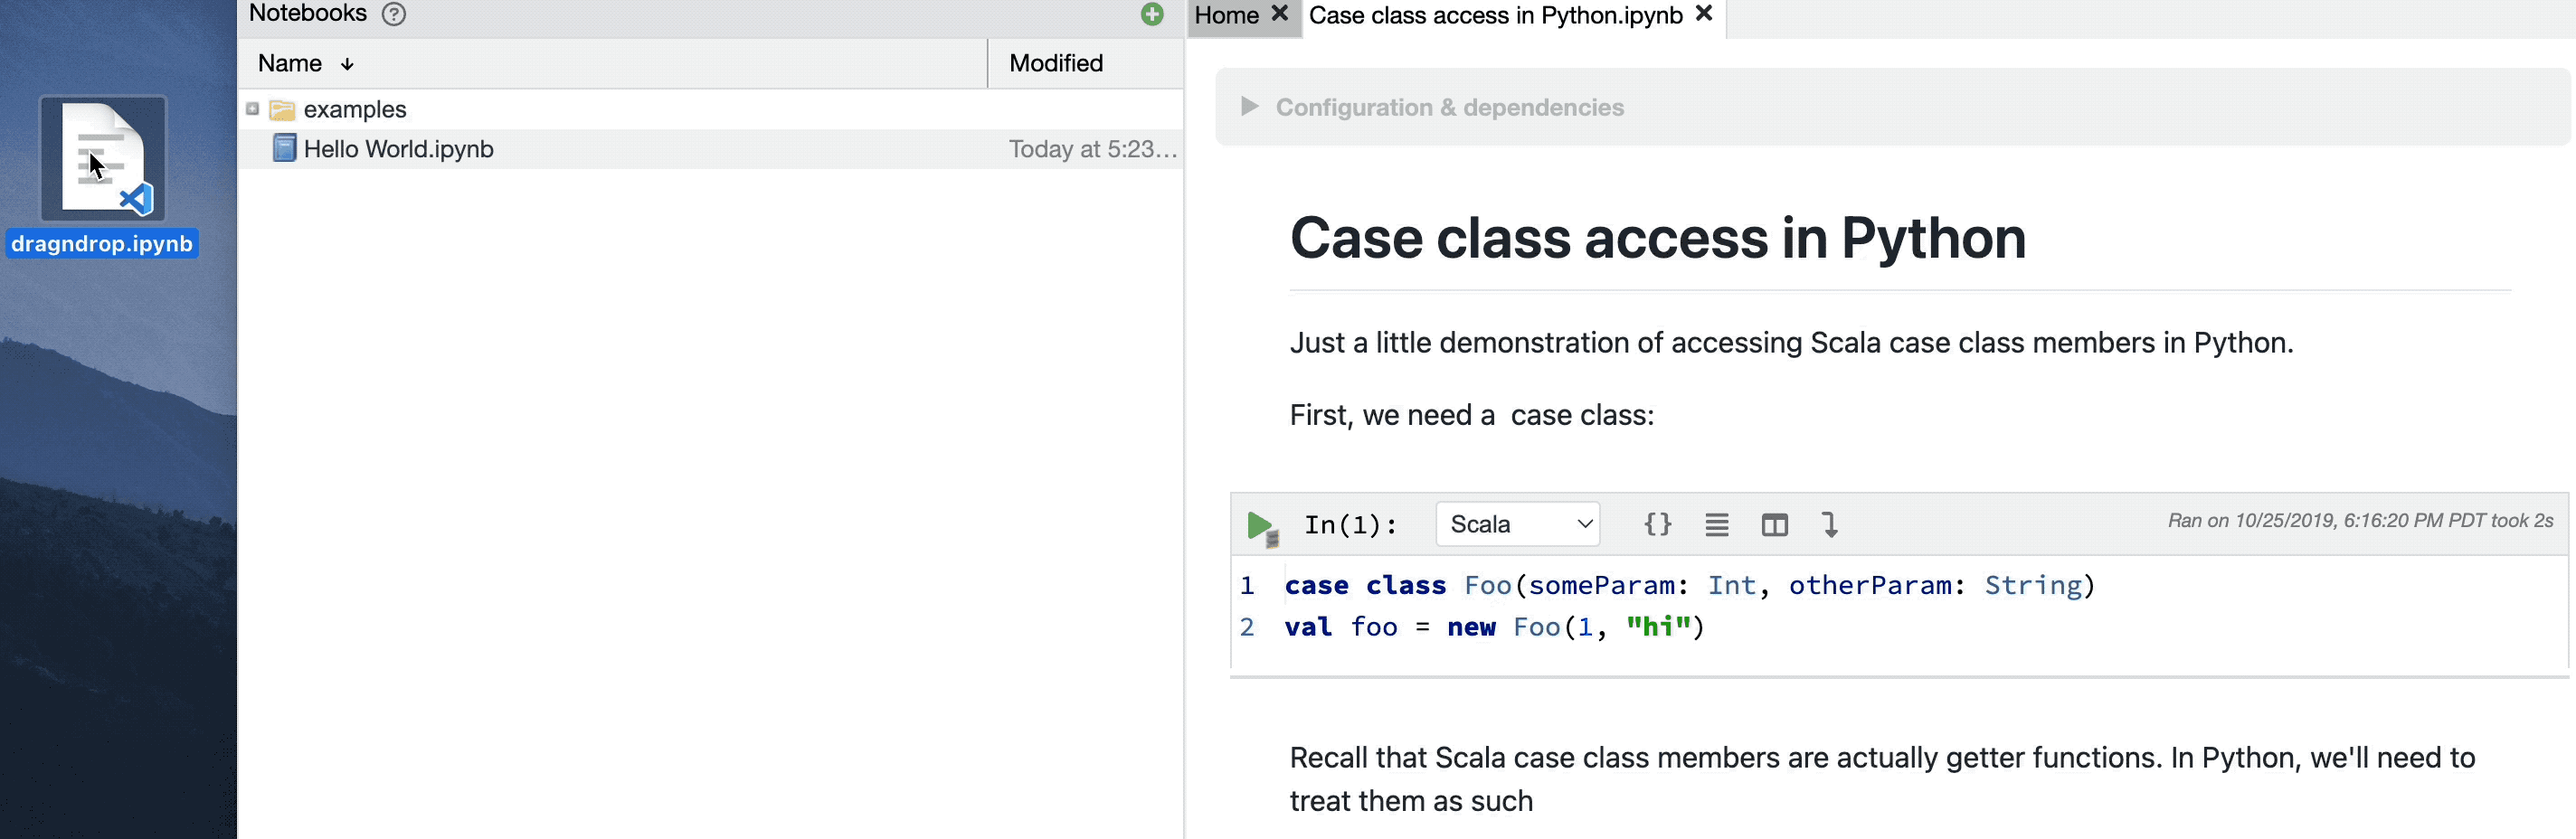Open Hello World.ipynb from the notebook list

click(x=398, y=149)
